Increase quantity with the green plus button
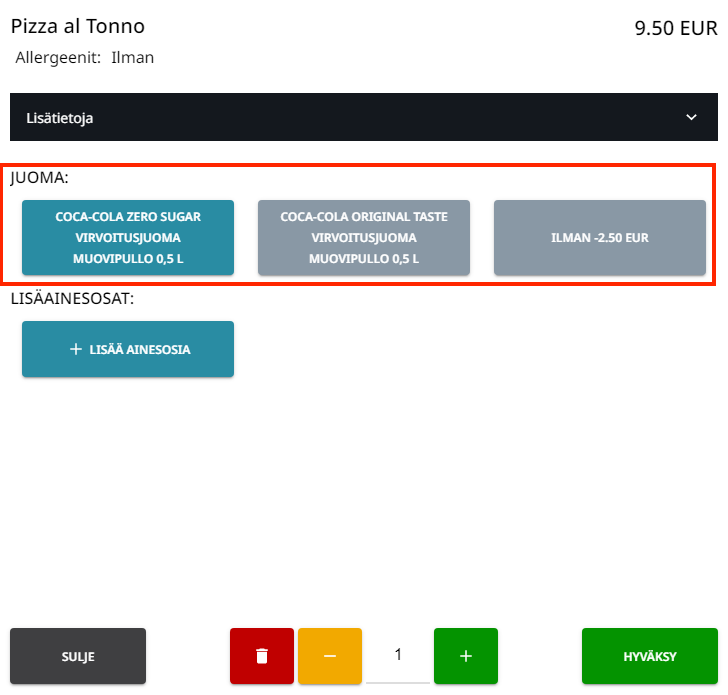Screen dimensions: 728x695 (465, 656)
